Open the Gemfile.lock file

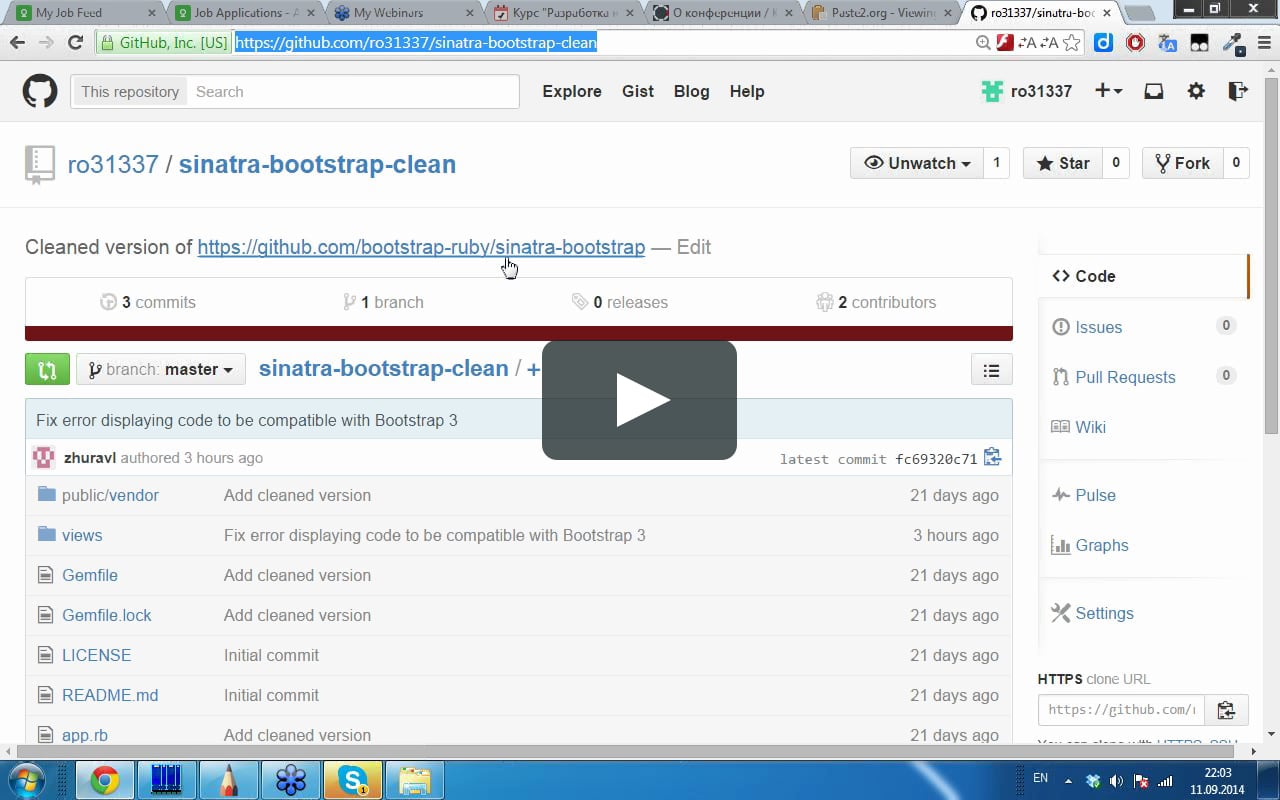[107, 615]
